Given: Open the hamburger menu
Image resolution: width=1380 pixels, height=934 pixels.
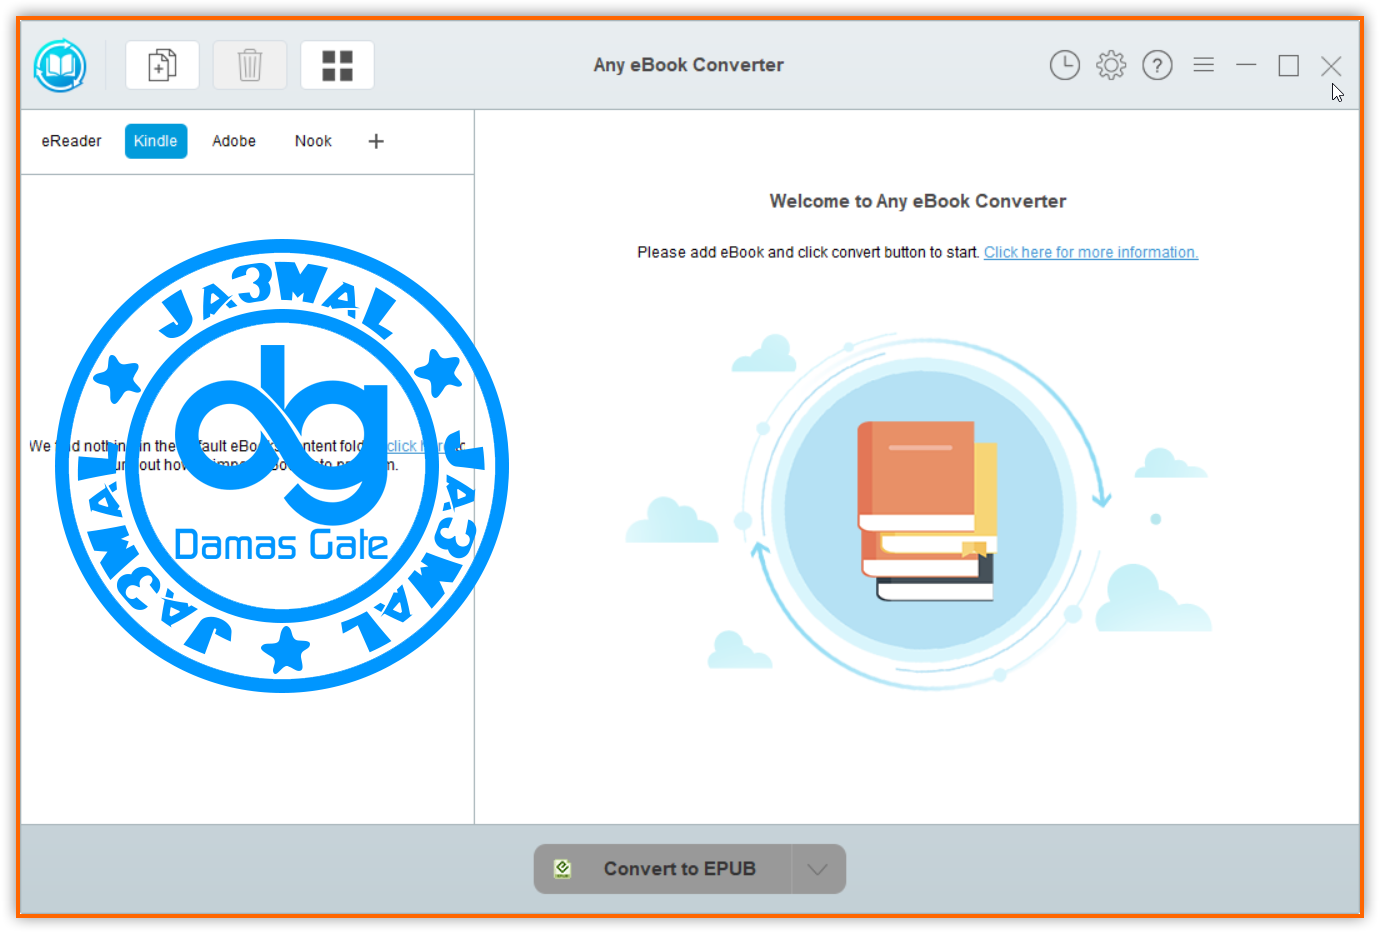Looking at the screenshot, I should [1204, 65].
